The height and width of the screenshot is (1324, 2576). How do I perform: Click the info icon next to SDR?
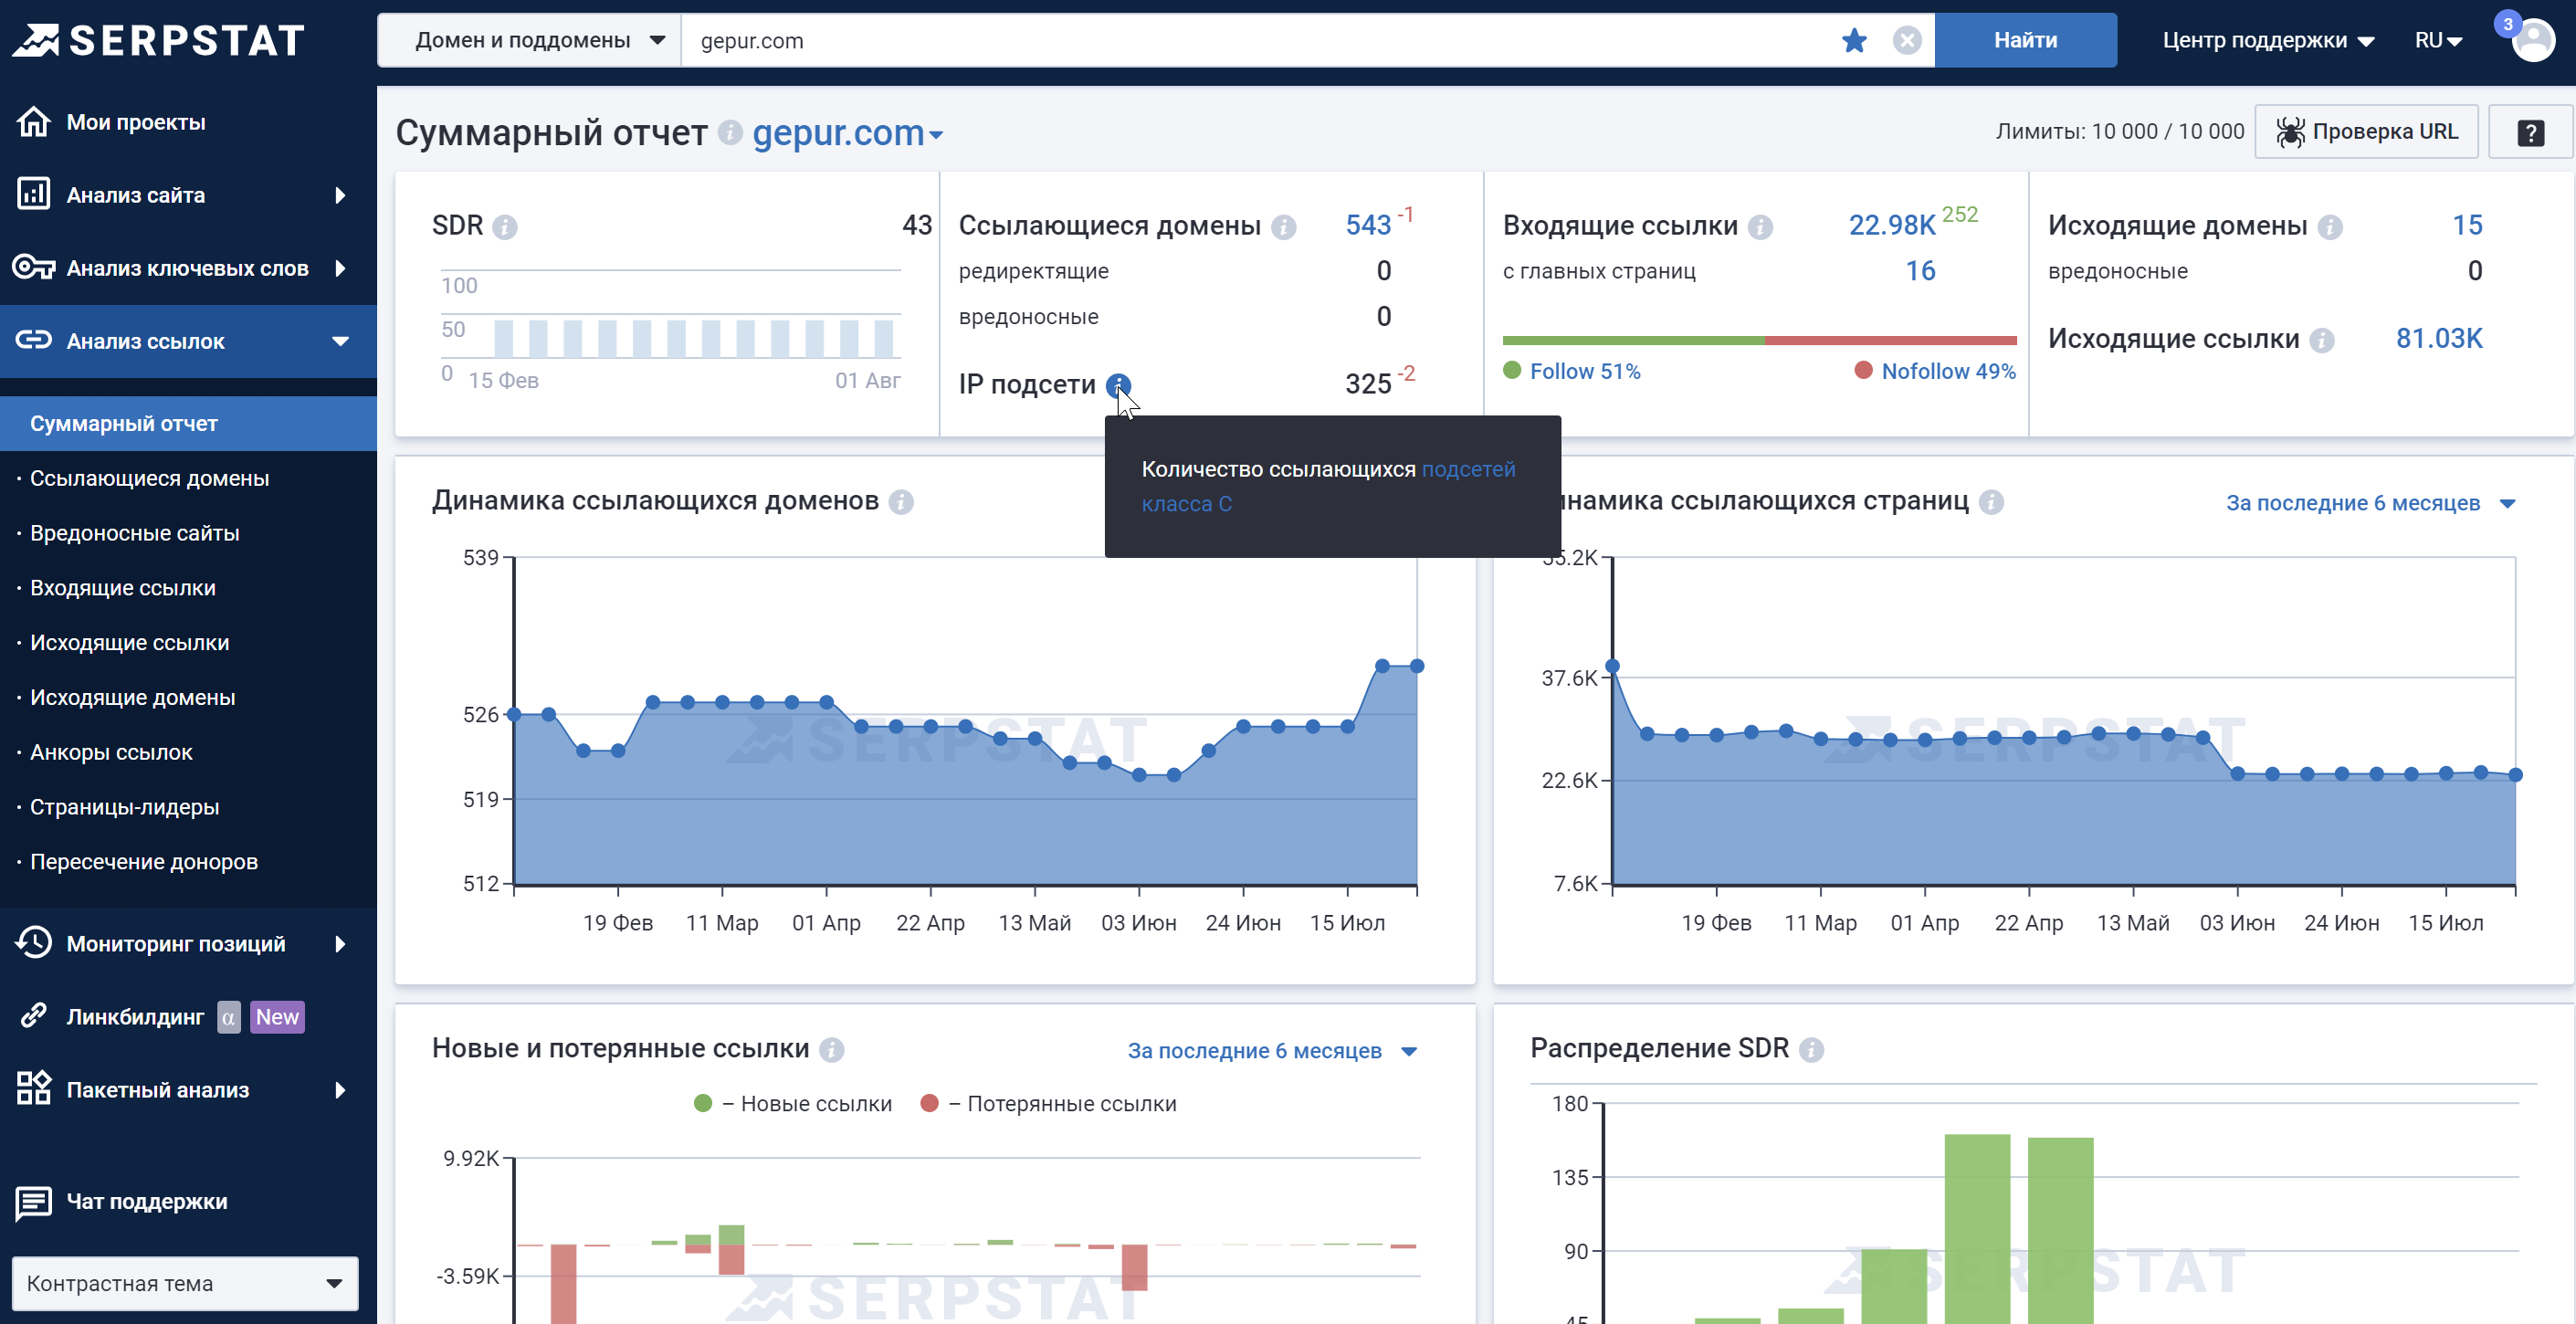[x=505, y=227]
